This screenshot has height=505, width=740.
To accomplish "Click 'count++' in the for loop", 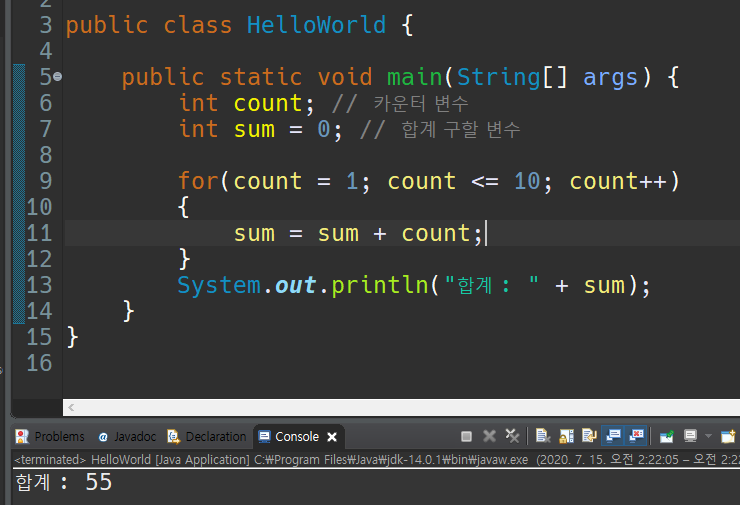I will pos(618,181).
